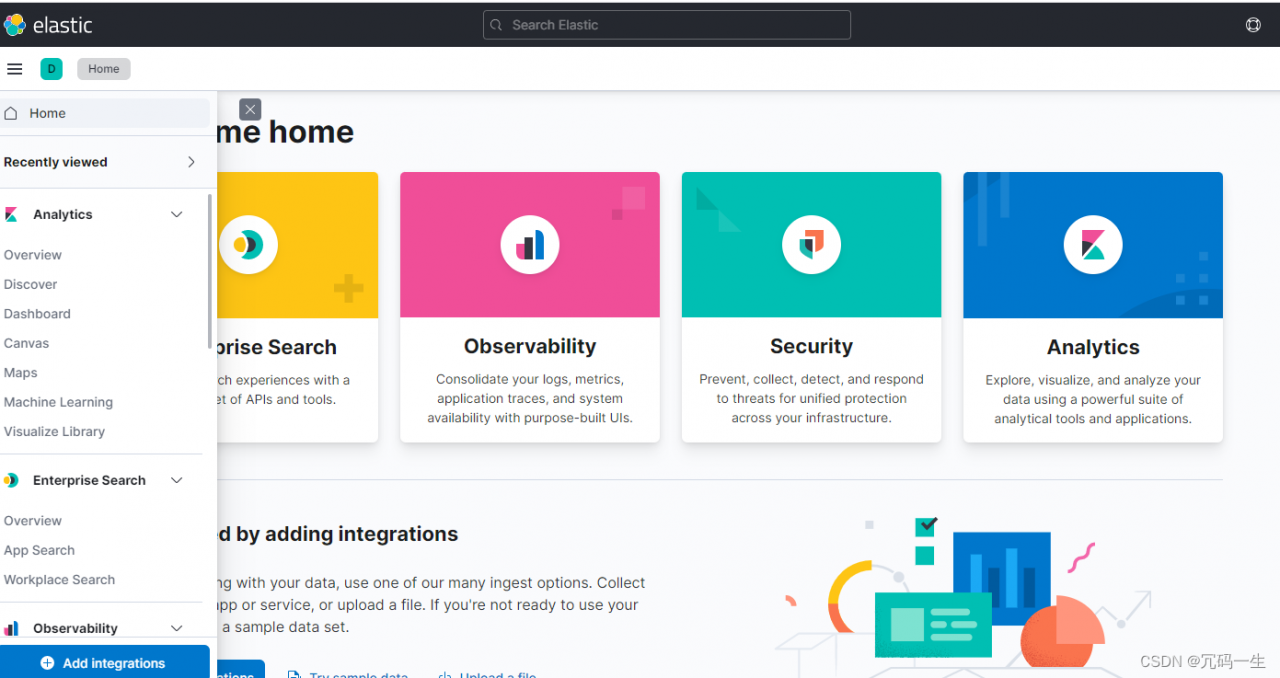Image resolution: width=1280 pixels, height=678 pixels.
Task: Open the Observability card title
Action: pos(530,346)
